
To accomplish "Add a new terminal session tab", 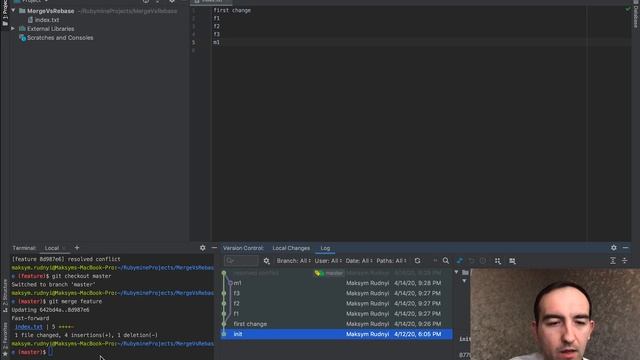I will (77, 248).
